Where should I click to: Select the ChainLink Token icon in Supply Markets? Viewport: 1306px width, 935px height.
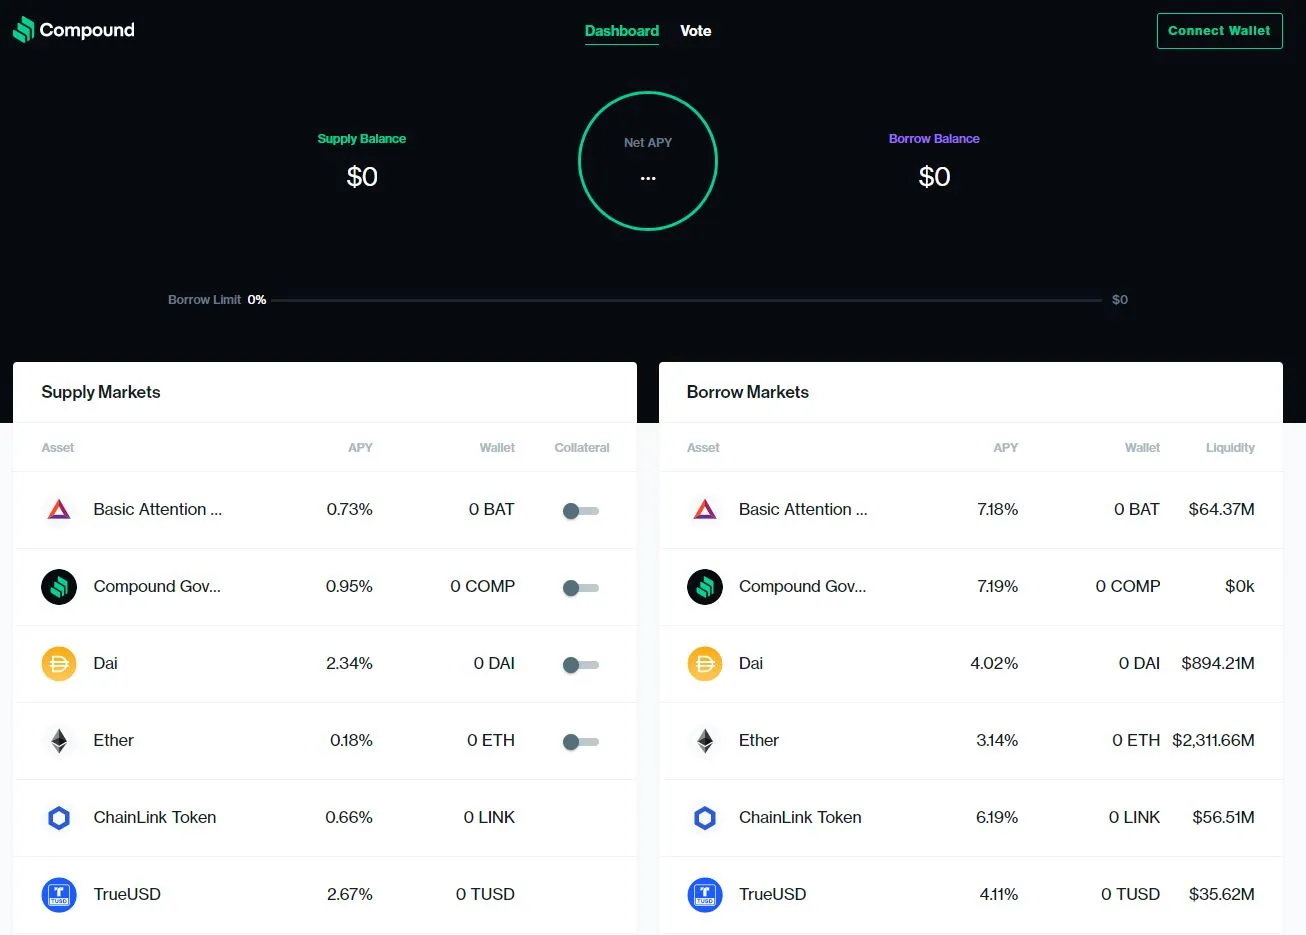pos(58,817)
